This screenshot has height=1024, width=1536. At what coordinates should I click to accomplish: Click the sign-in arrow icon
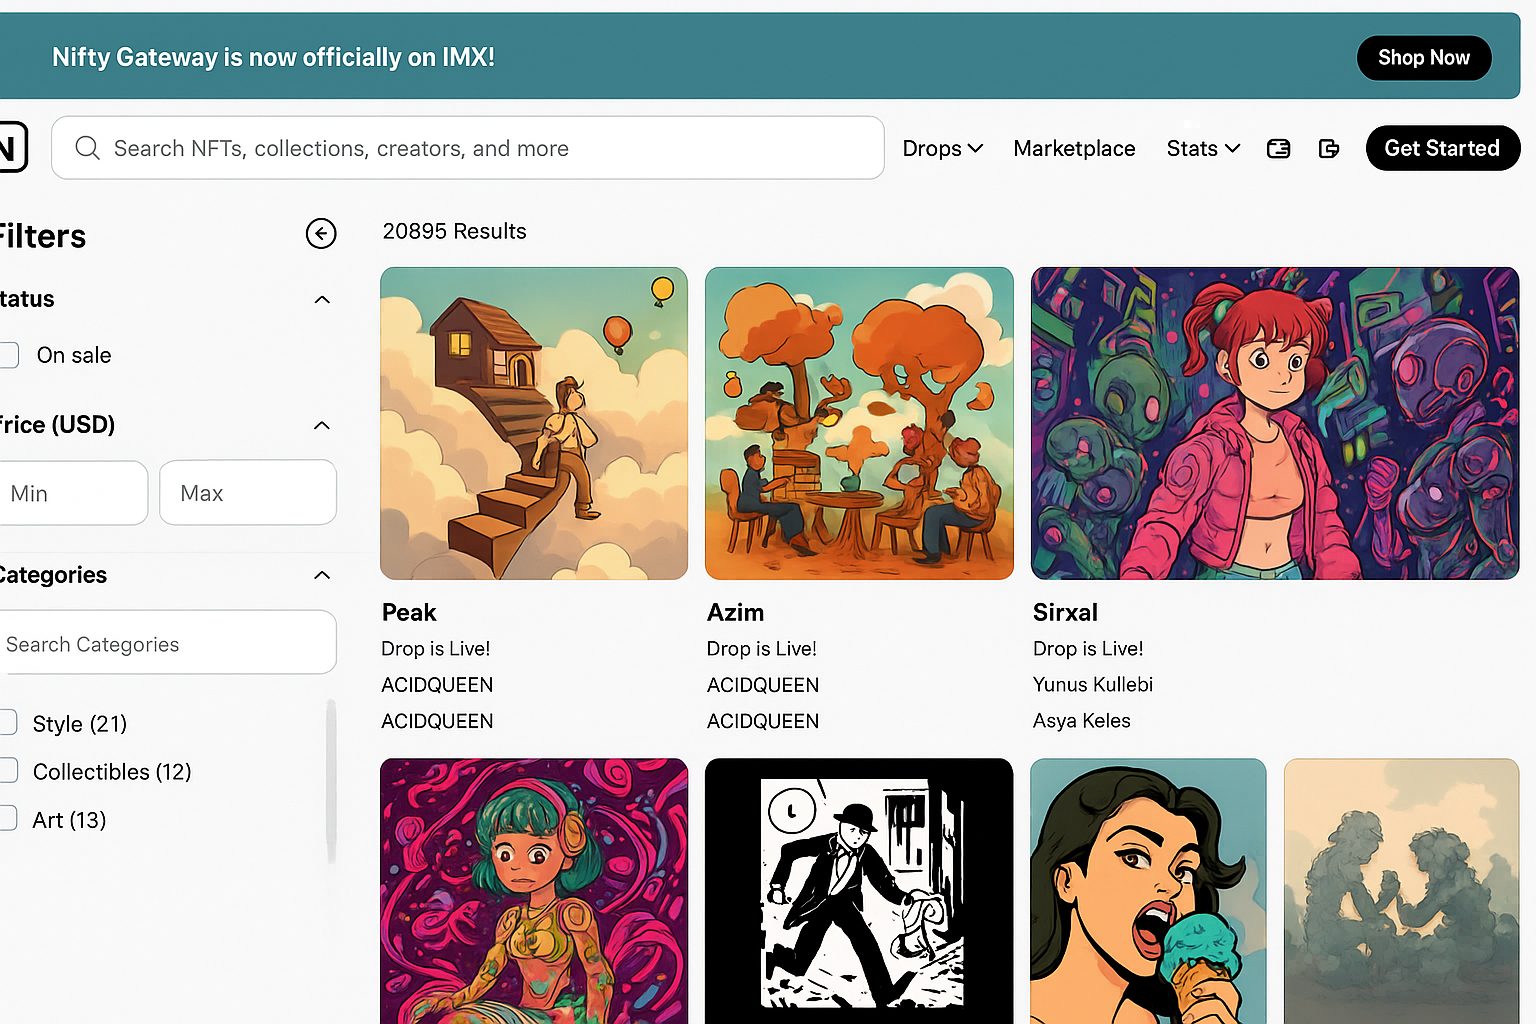(1329, 149)
